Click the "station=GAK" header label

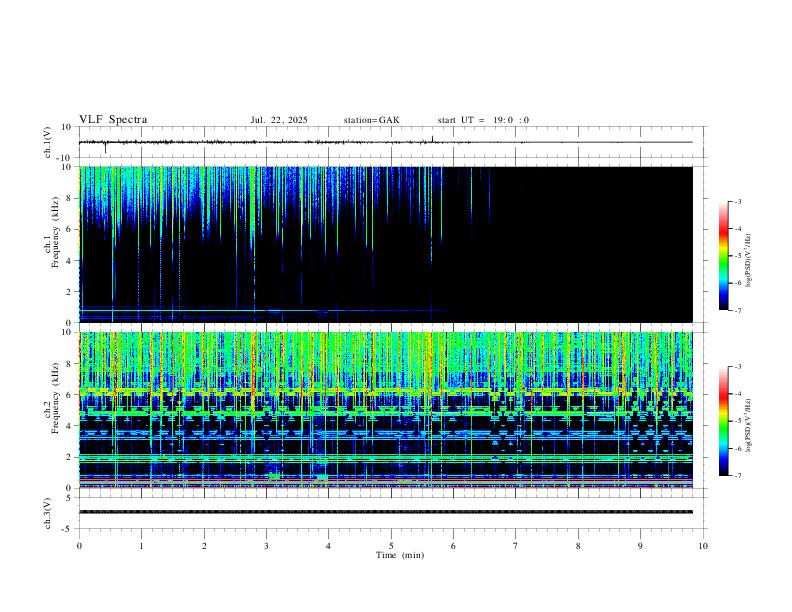point(371,120)
